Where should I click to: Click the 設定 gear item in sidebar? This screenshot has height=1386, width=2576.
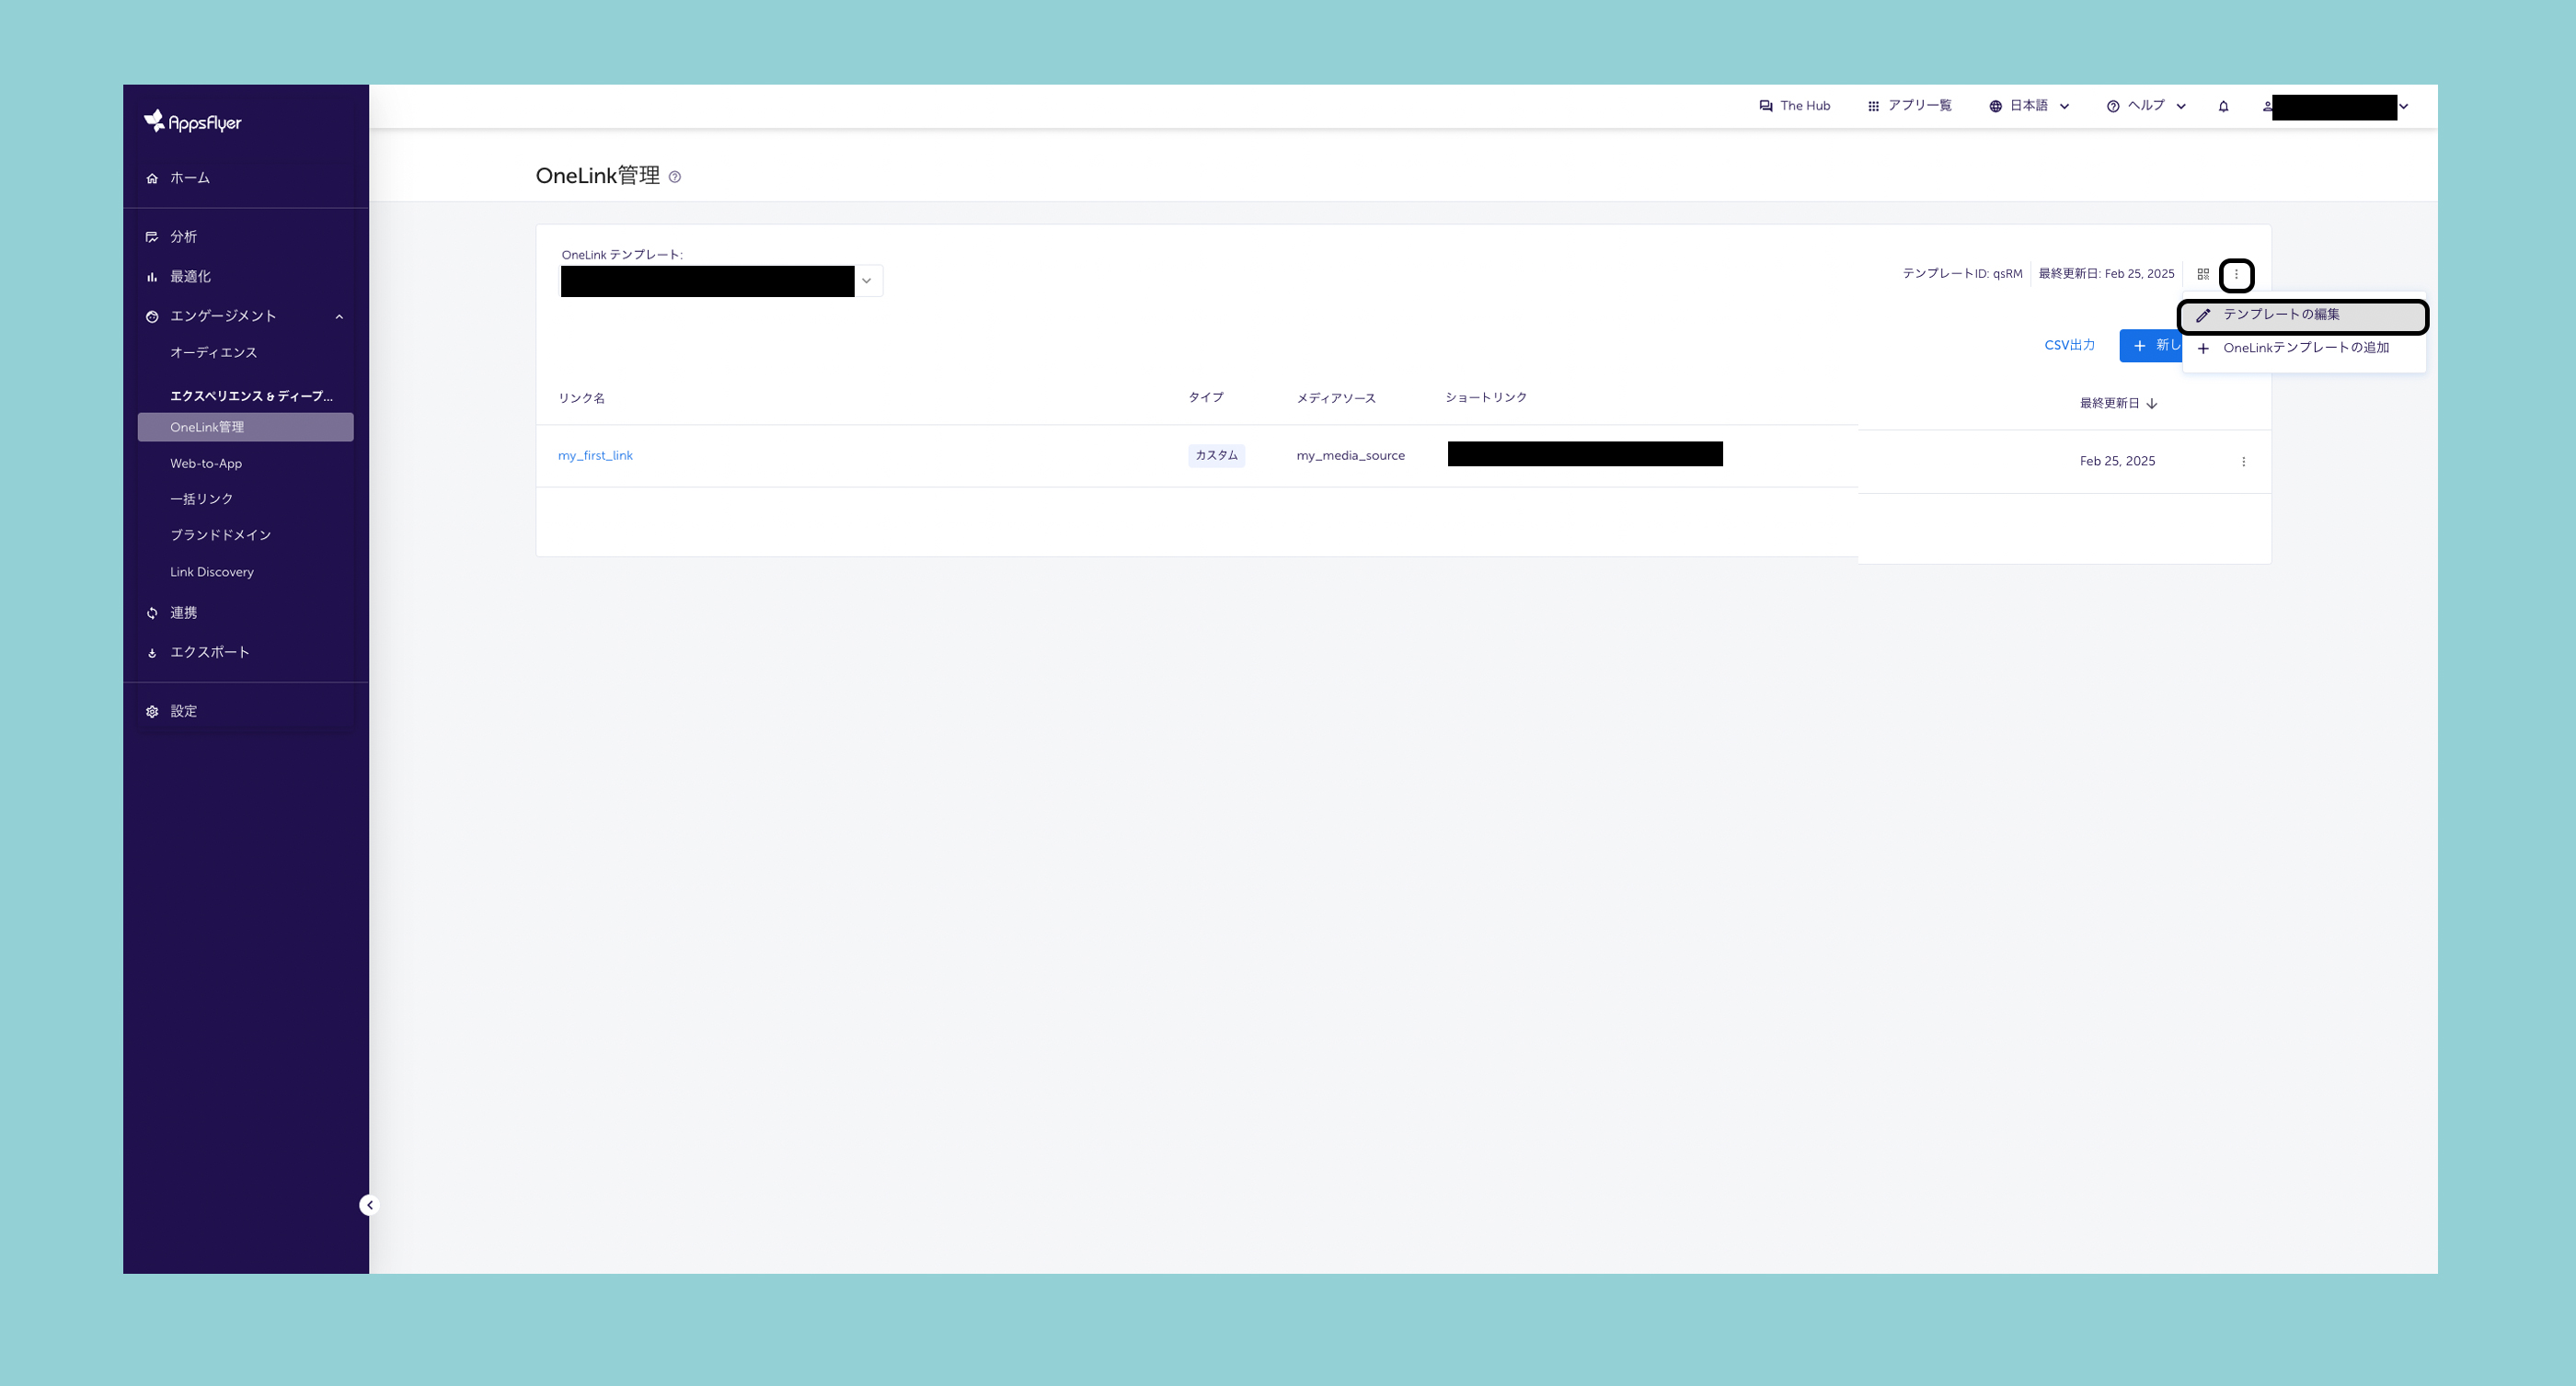[x=183, y=711]
